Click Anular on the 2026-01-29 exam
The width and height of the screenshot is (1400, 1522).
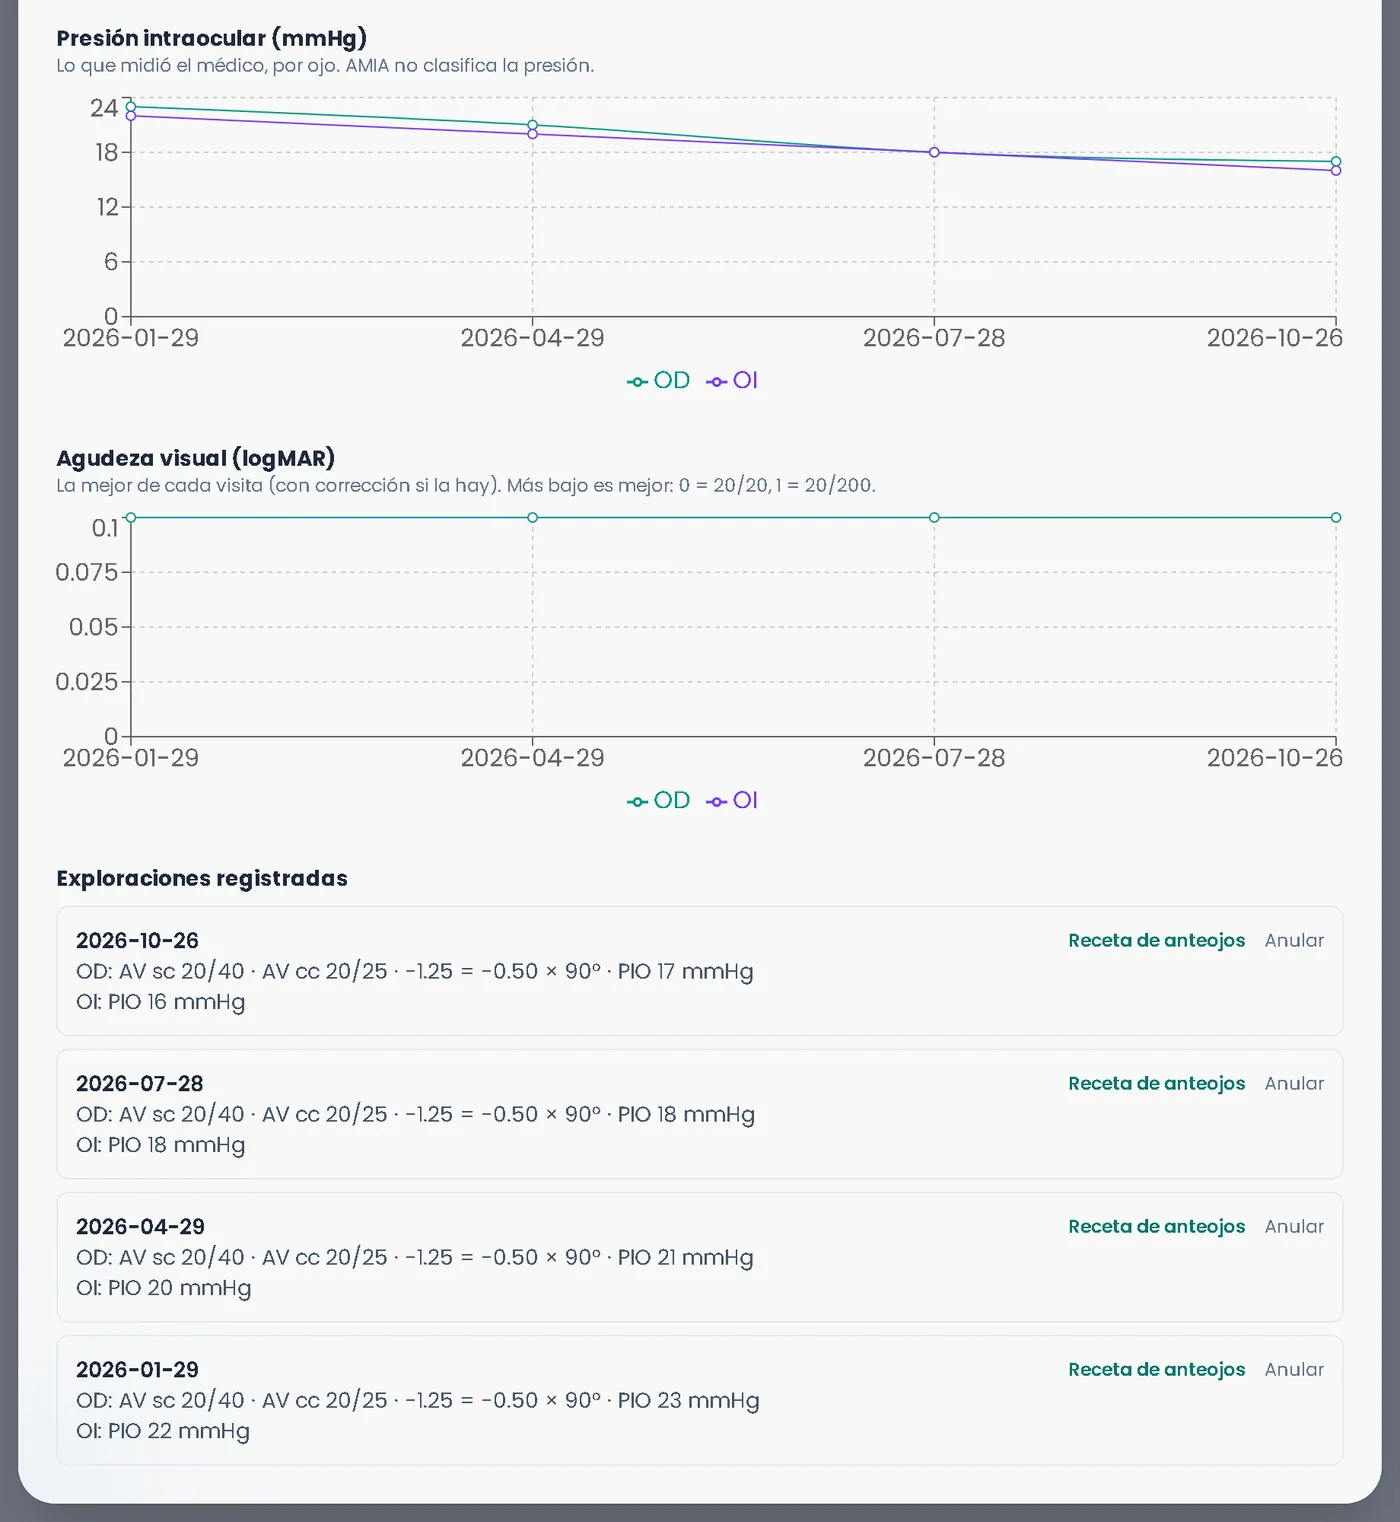click(x=1294, y=1370)
